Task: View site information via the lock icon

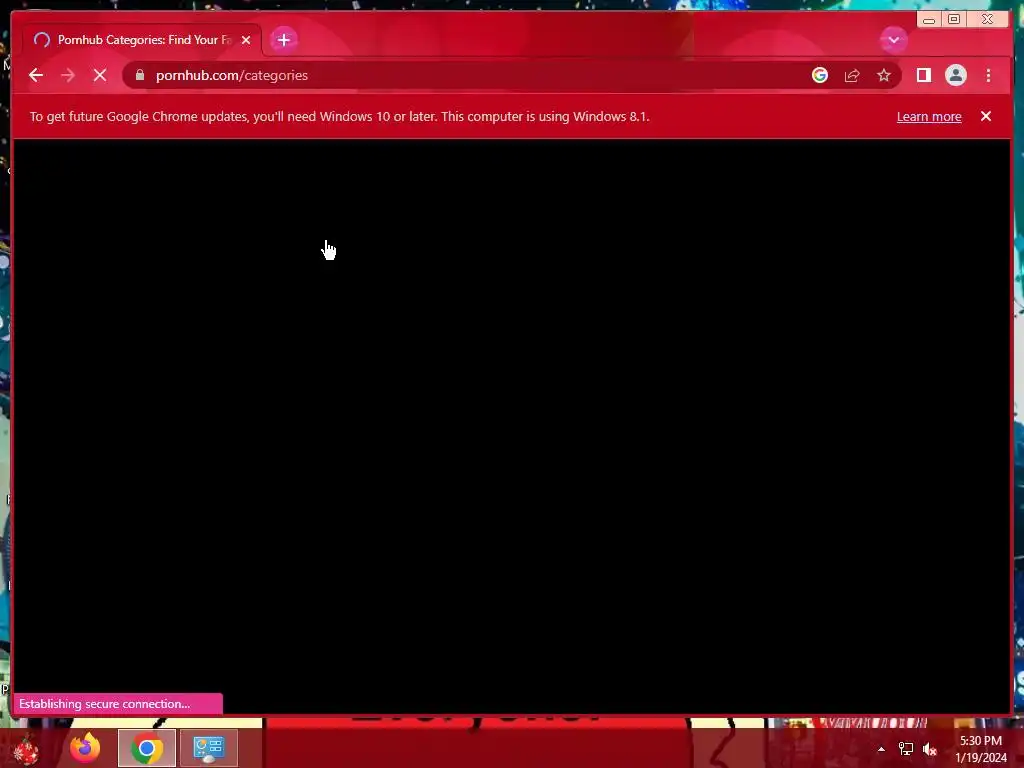Action: [139, 75]
